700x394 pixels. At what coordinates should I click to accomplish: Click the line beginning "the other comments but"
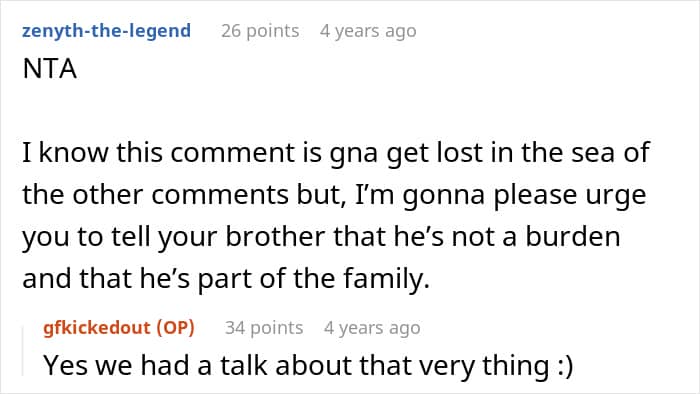coord(334,195)
